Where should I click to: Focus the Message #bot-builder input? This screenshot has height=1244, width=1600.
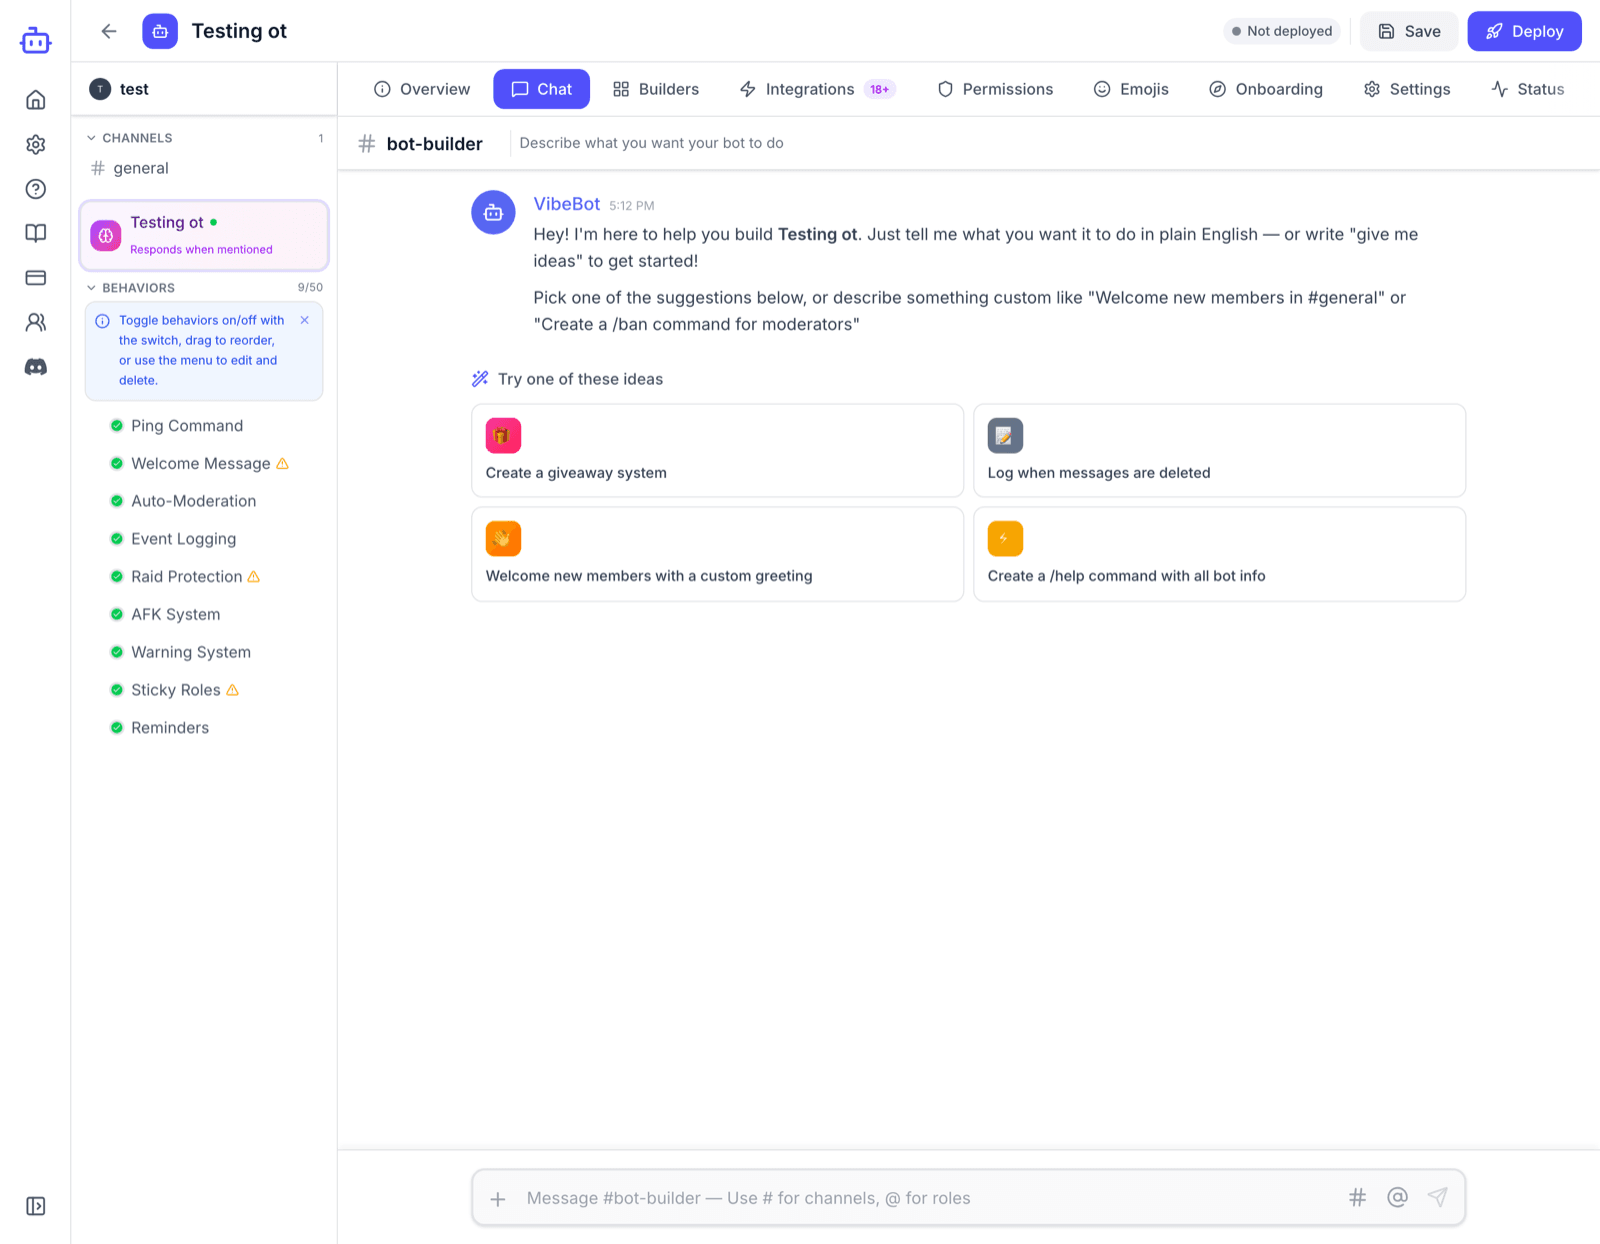click(930, 1198)
